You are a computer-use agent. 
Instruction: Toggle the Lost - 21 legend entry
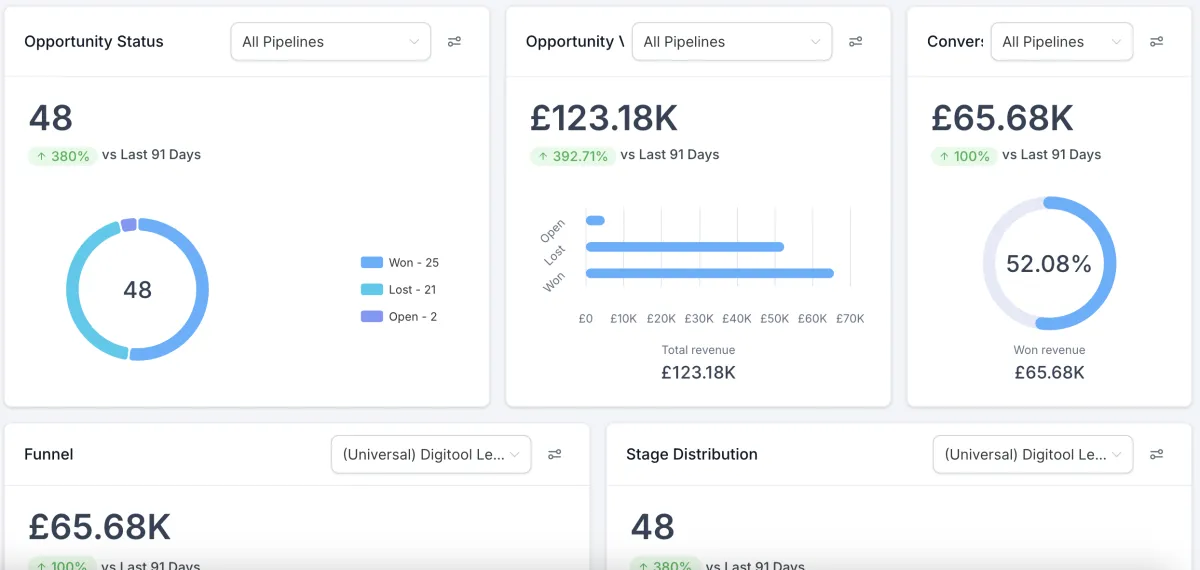pos(400,290)
